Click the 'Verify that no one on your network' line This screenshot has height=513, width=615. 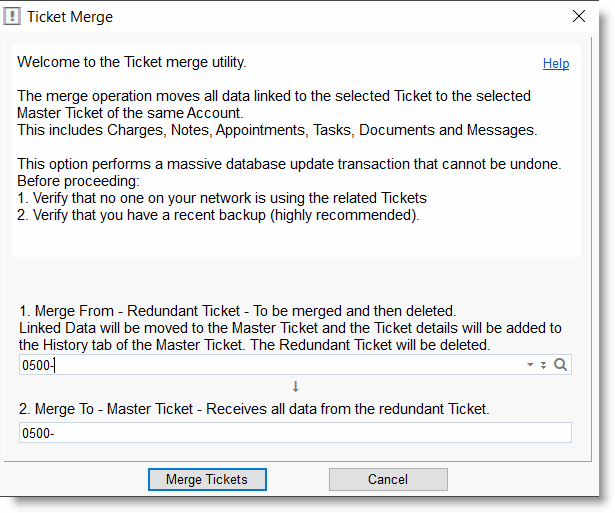point(222,198)
